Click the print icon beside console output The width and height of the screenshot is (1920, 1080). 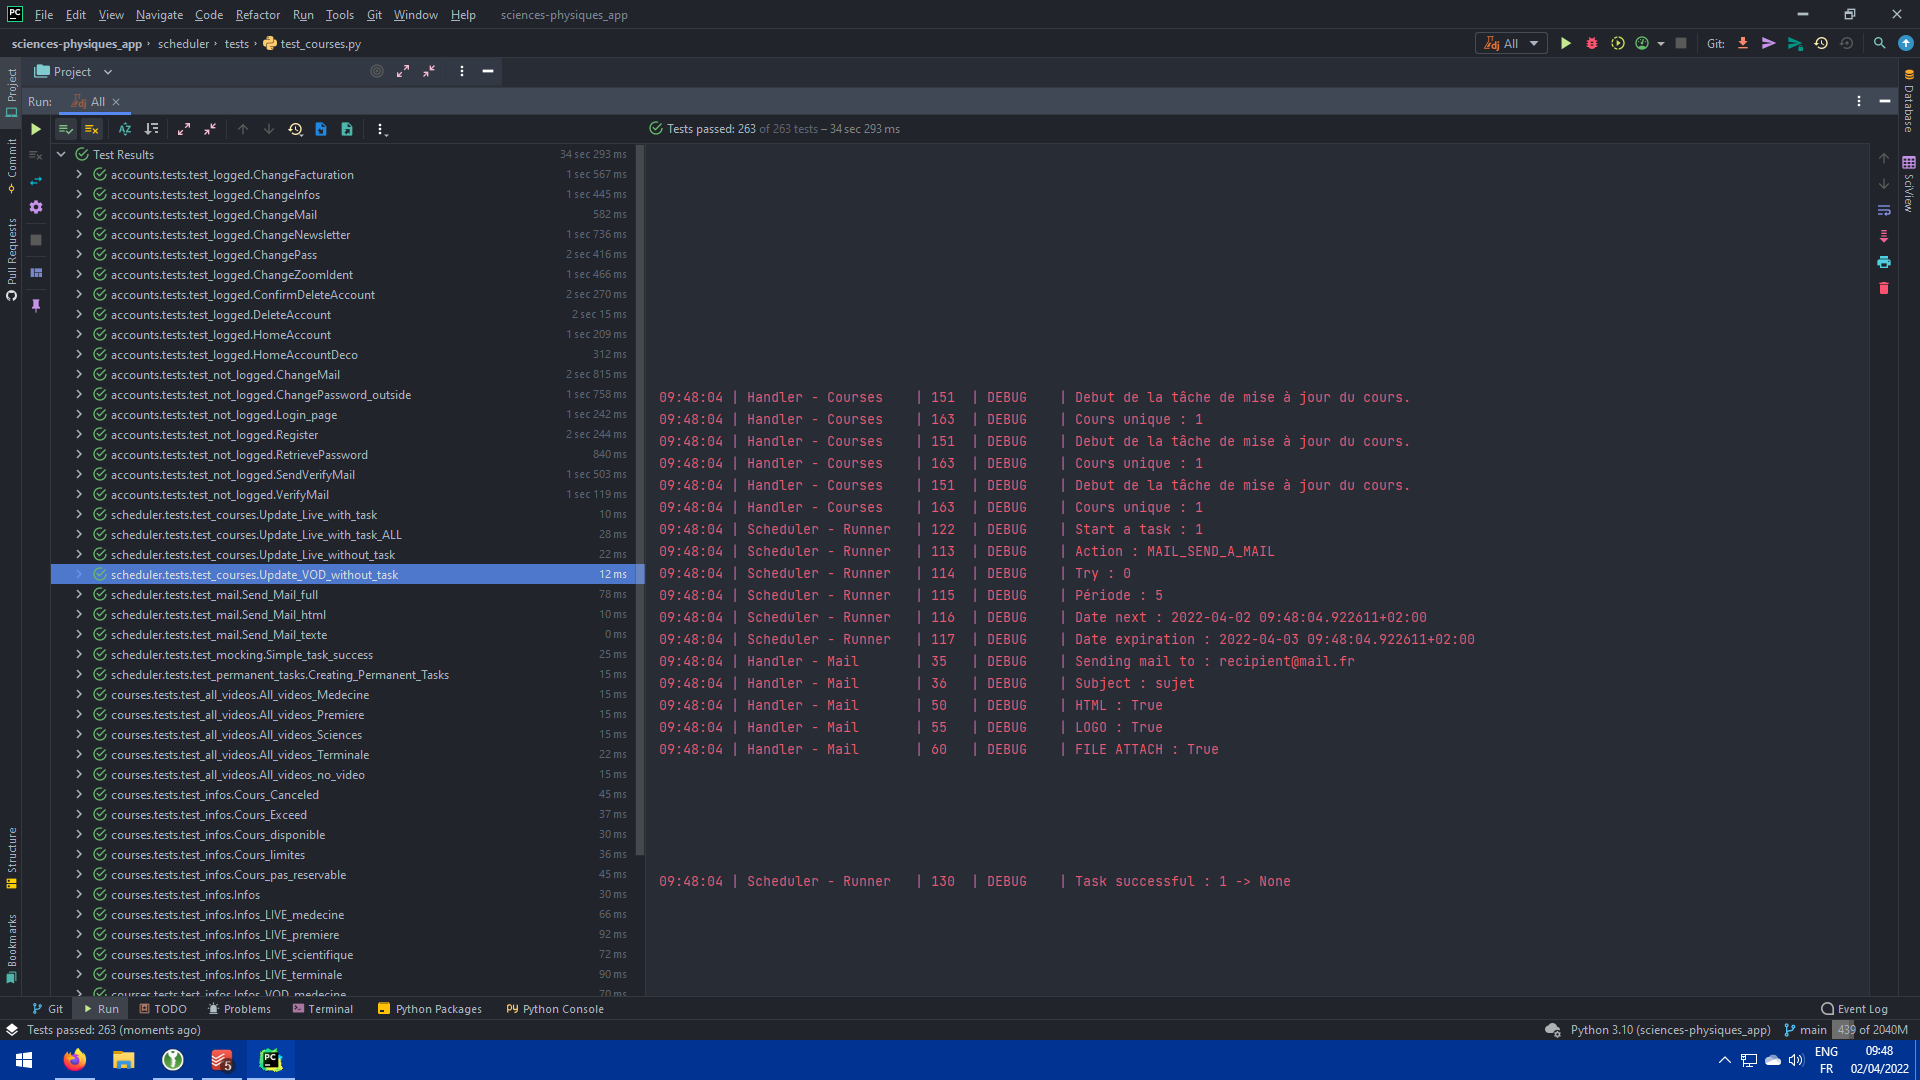pyautogui.click(x=1884, y=262)
